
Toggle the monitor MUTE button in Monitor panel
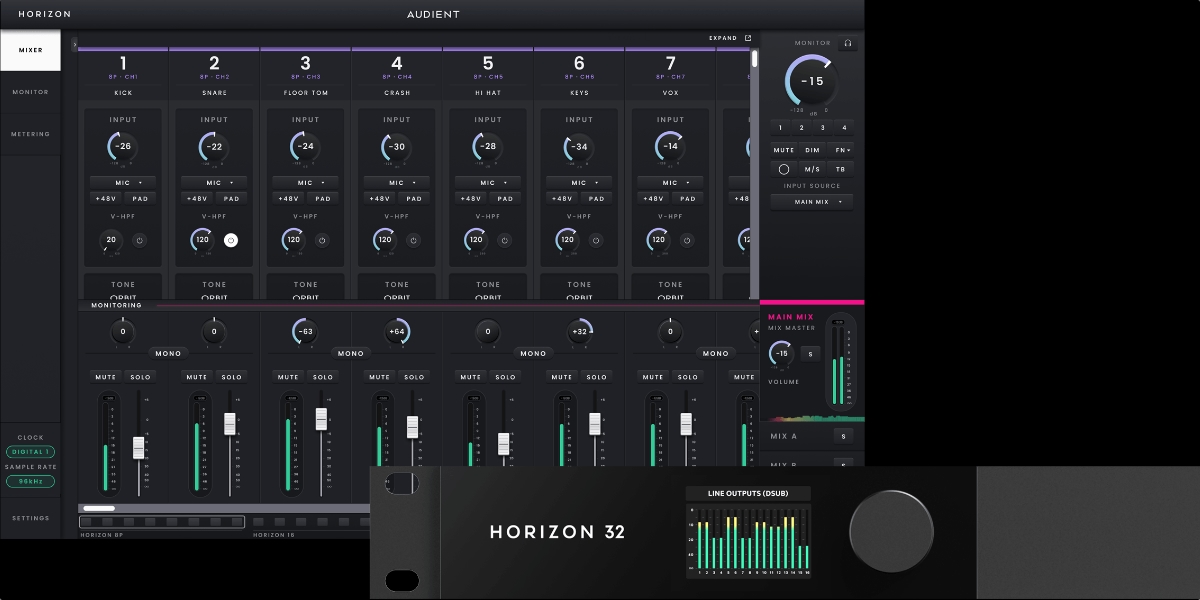pos(784,150)
